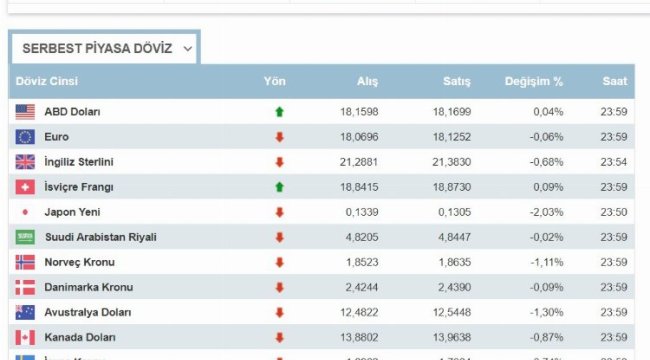Screen dimensions: 650x360
Task: Select Norveç Kronu change -1,11%
Action: (x=546, y=262)
